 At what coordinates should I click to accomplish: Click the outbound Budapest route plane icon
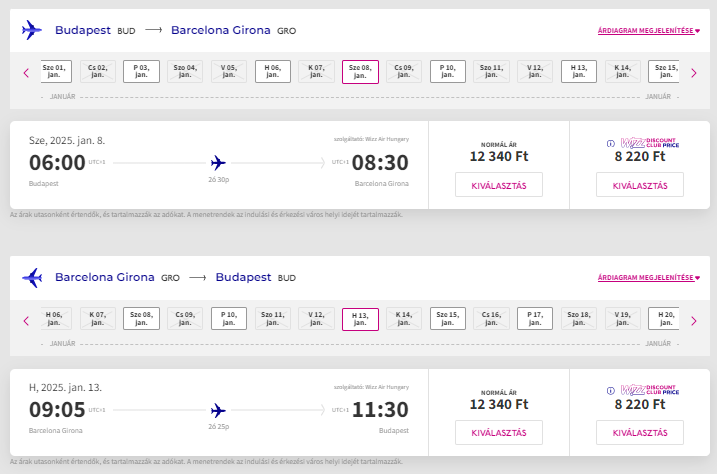(x=32, y=30)
